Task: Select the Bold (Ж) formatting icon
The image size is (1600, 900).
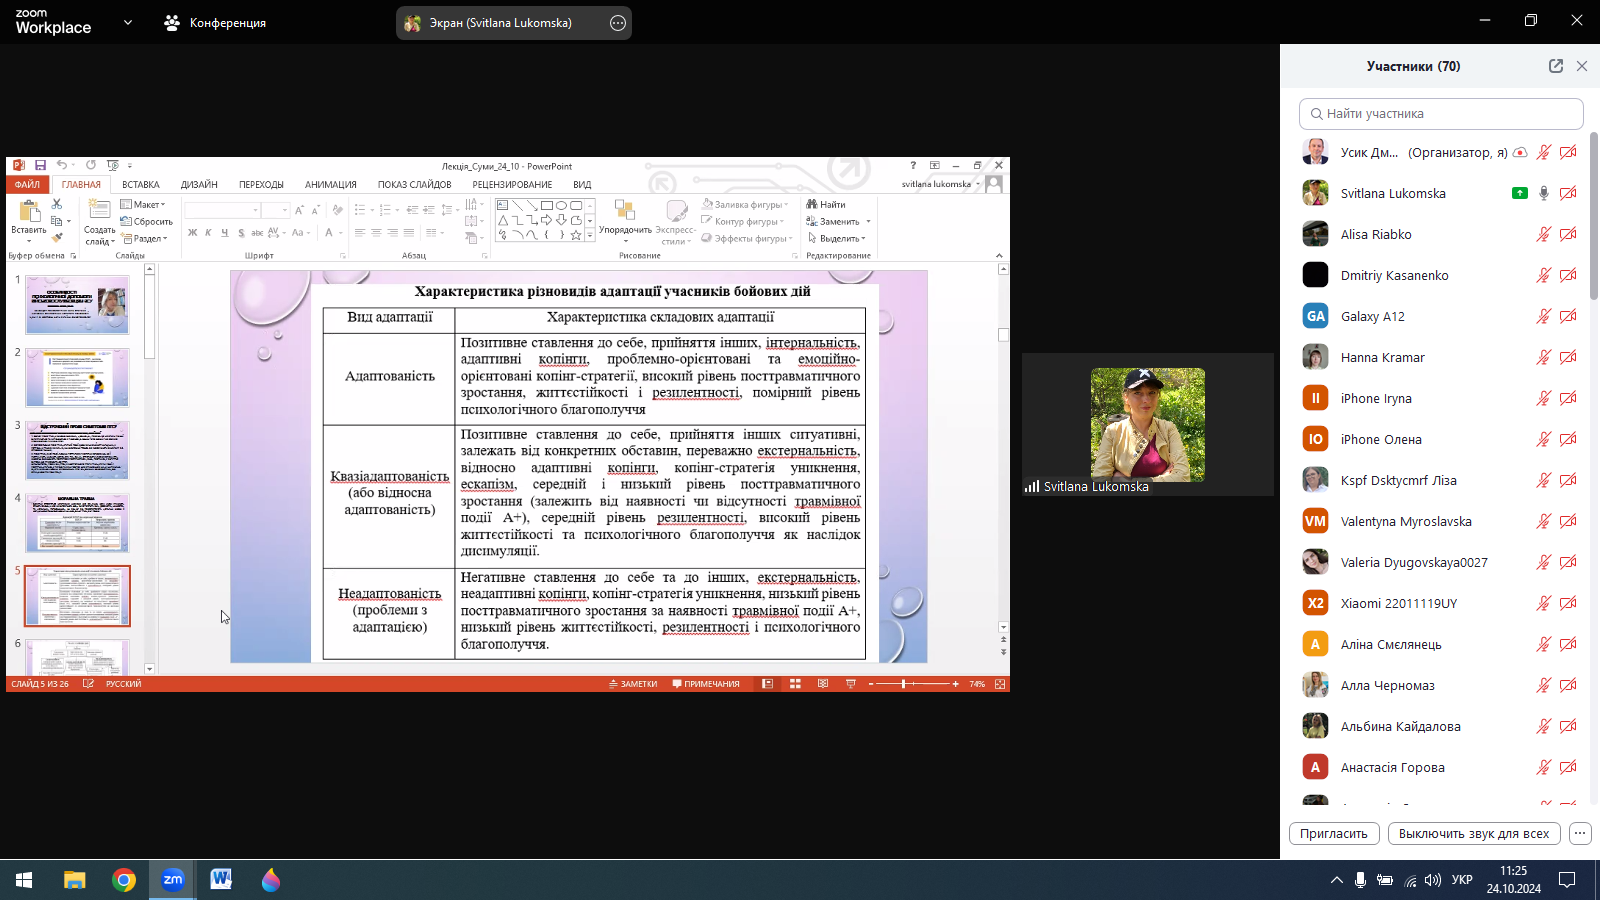Action: click(x=193, y=233)
